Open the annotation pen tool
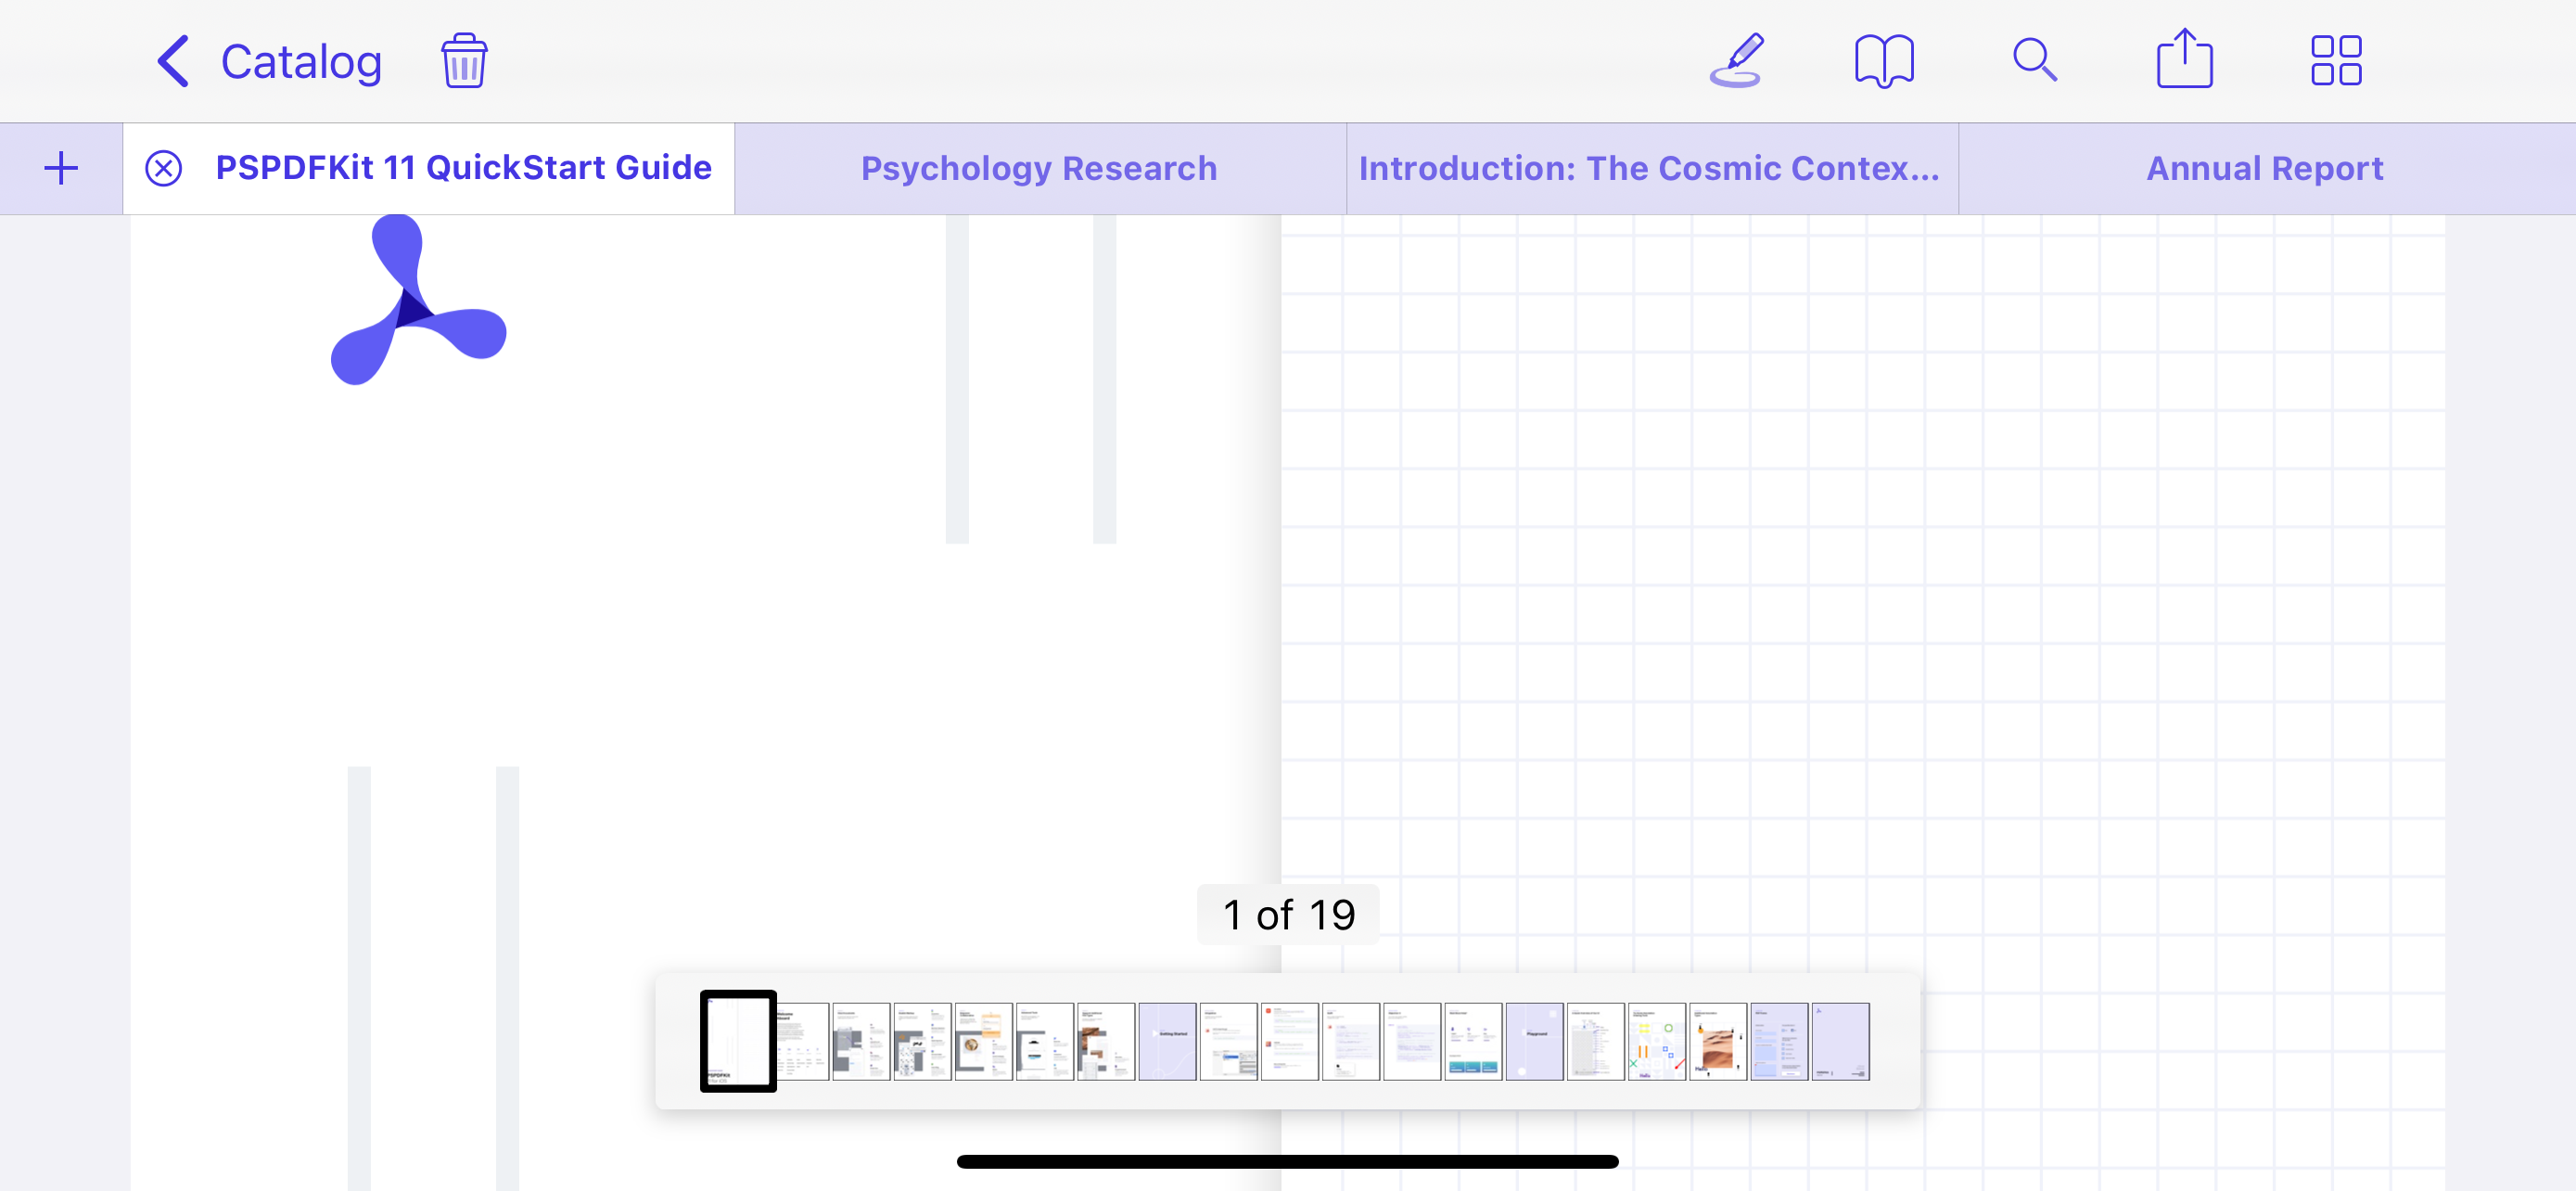The width and height of the screenshot is (2576, 1191). point(1737,60)
